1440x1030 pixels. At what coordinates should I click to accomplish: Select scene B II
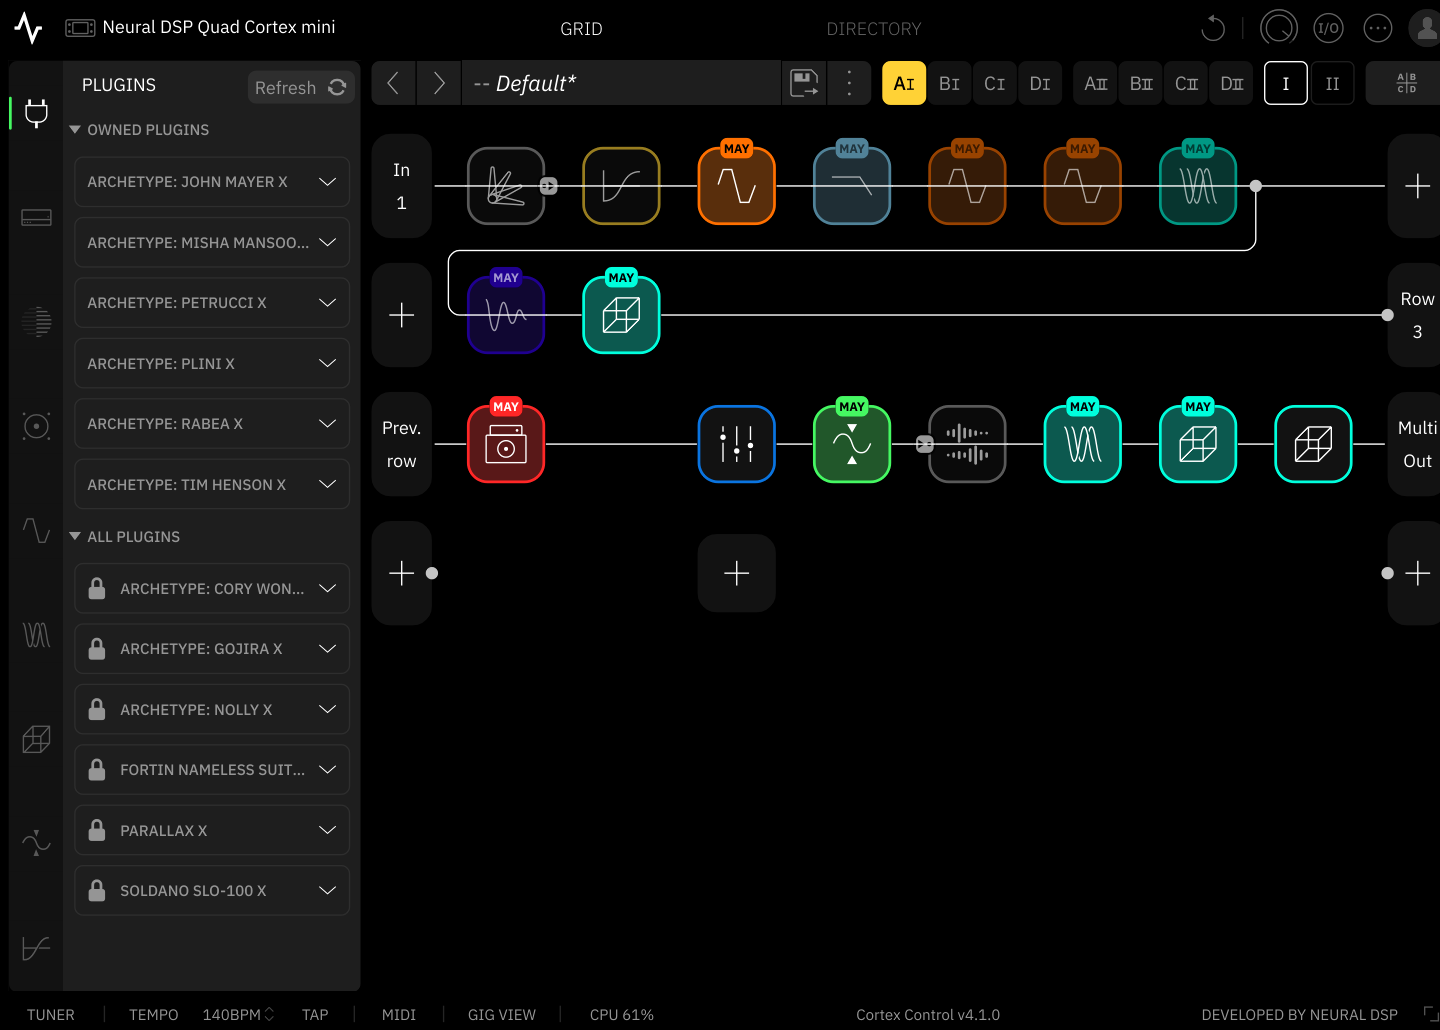click(1141, 83)
